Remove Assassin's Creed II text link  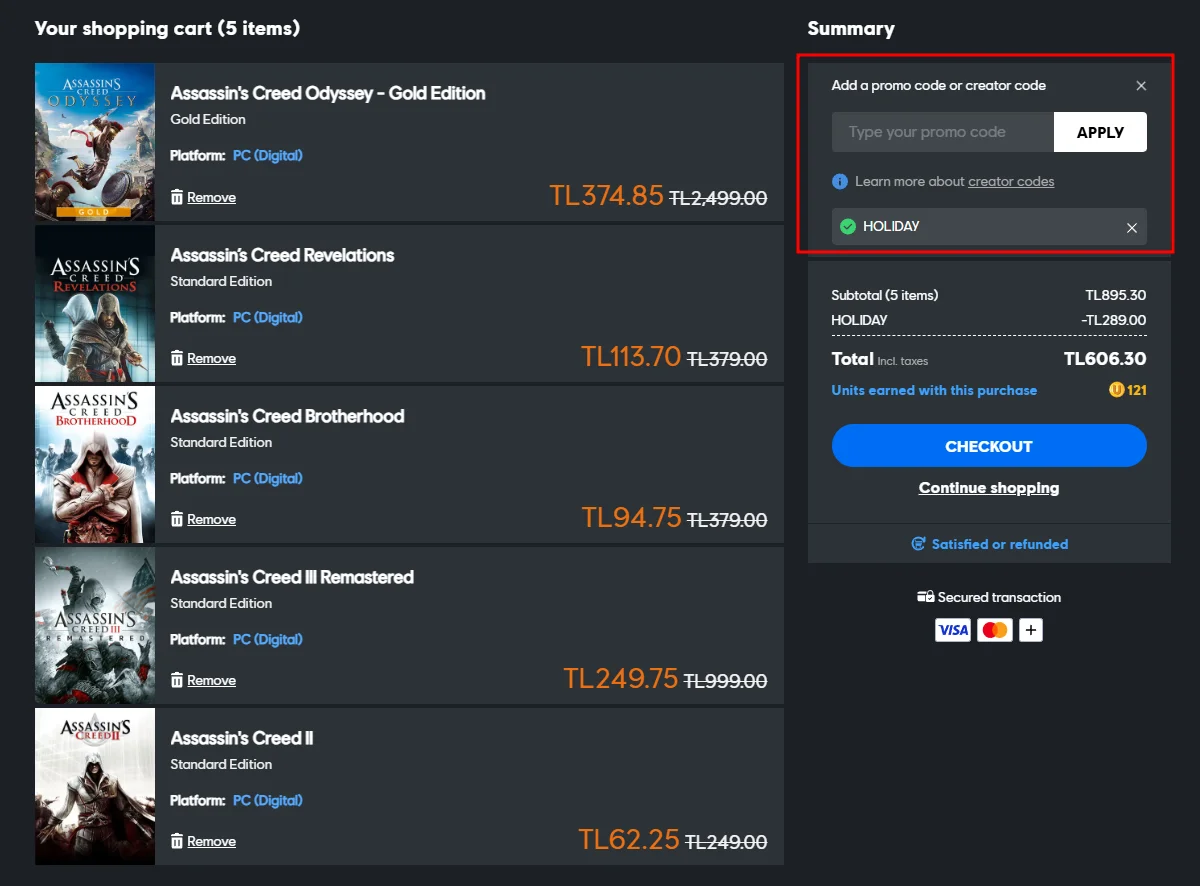[x=211, y=841]
